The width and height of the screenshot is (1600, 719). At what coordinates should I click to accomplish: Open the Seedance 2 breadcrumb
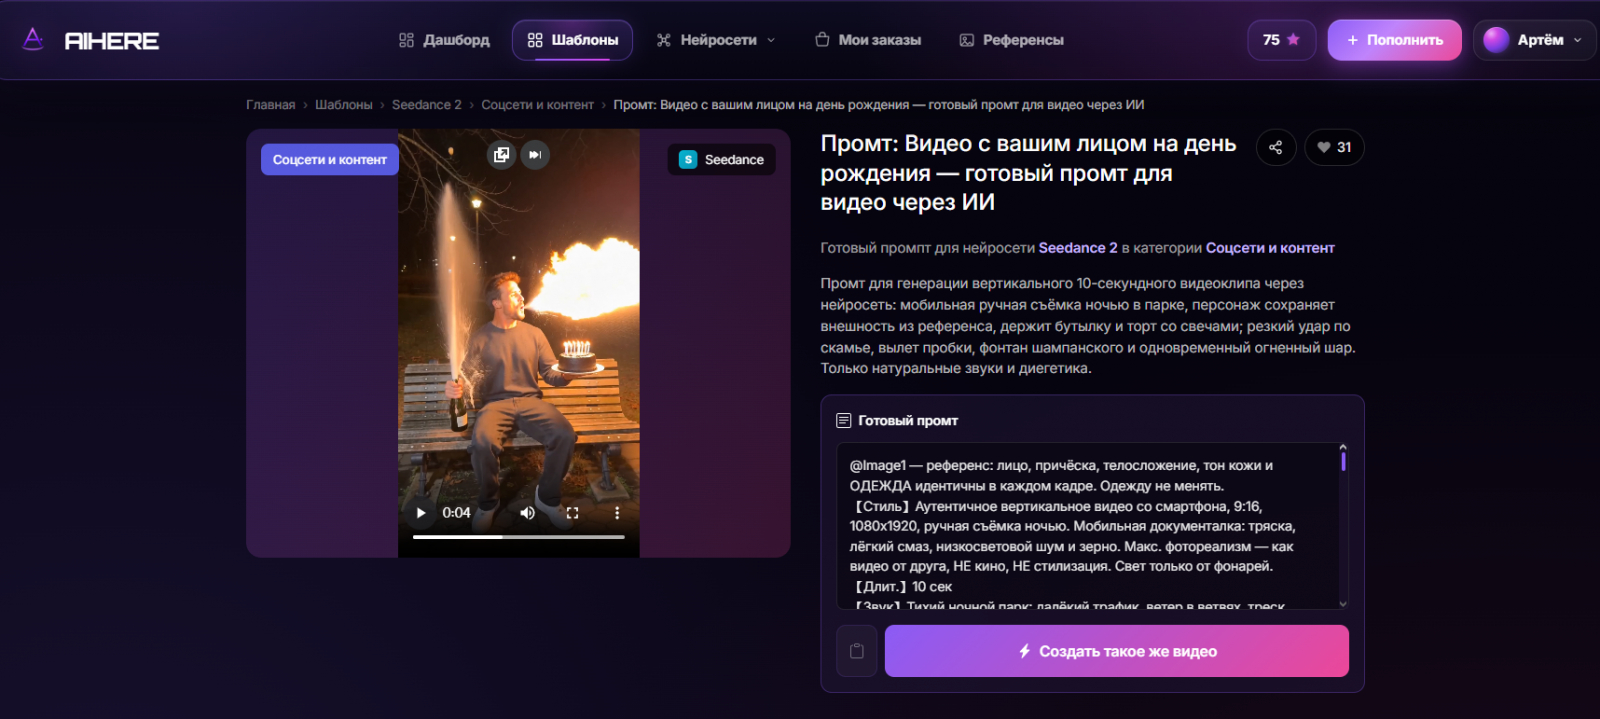click(427, 105)
